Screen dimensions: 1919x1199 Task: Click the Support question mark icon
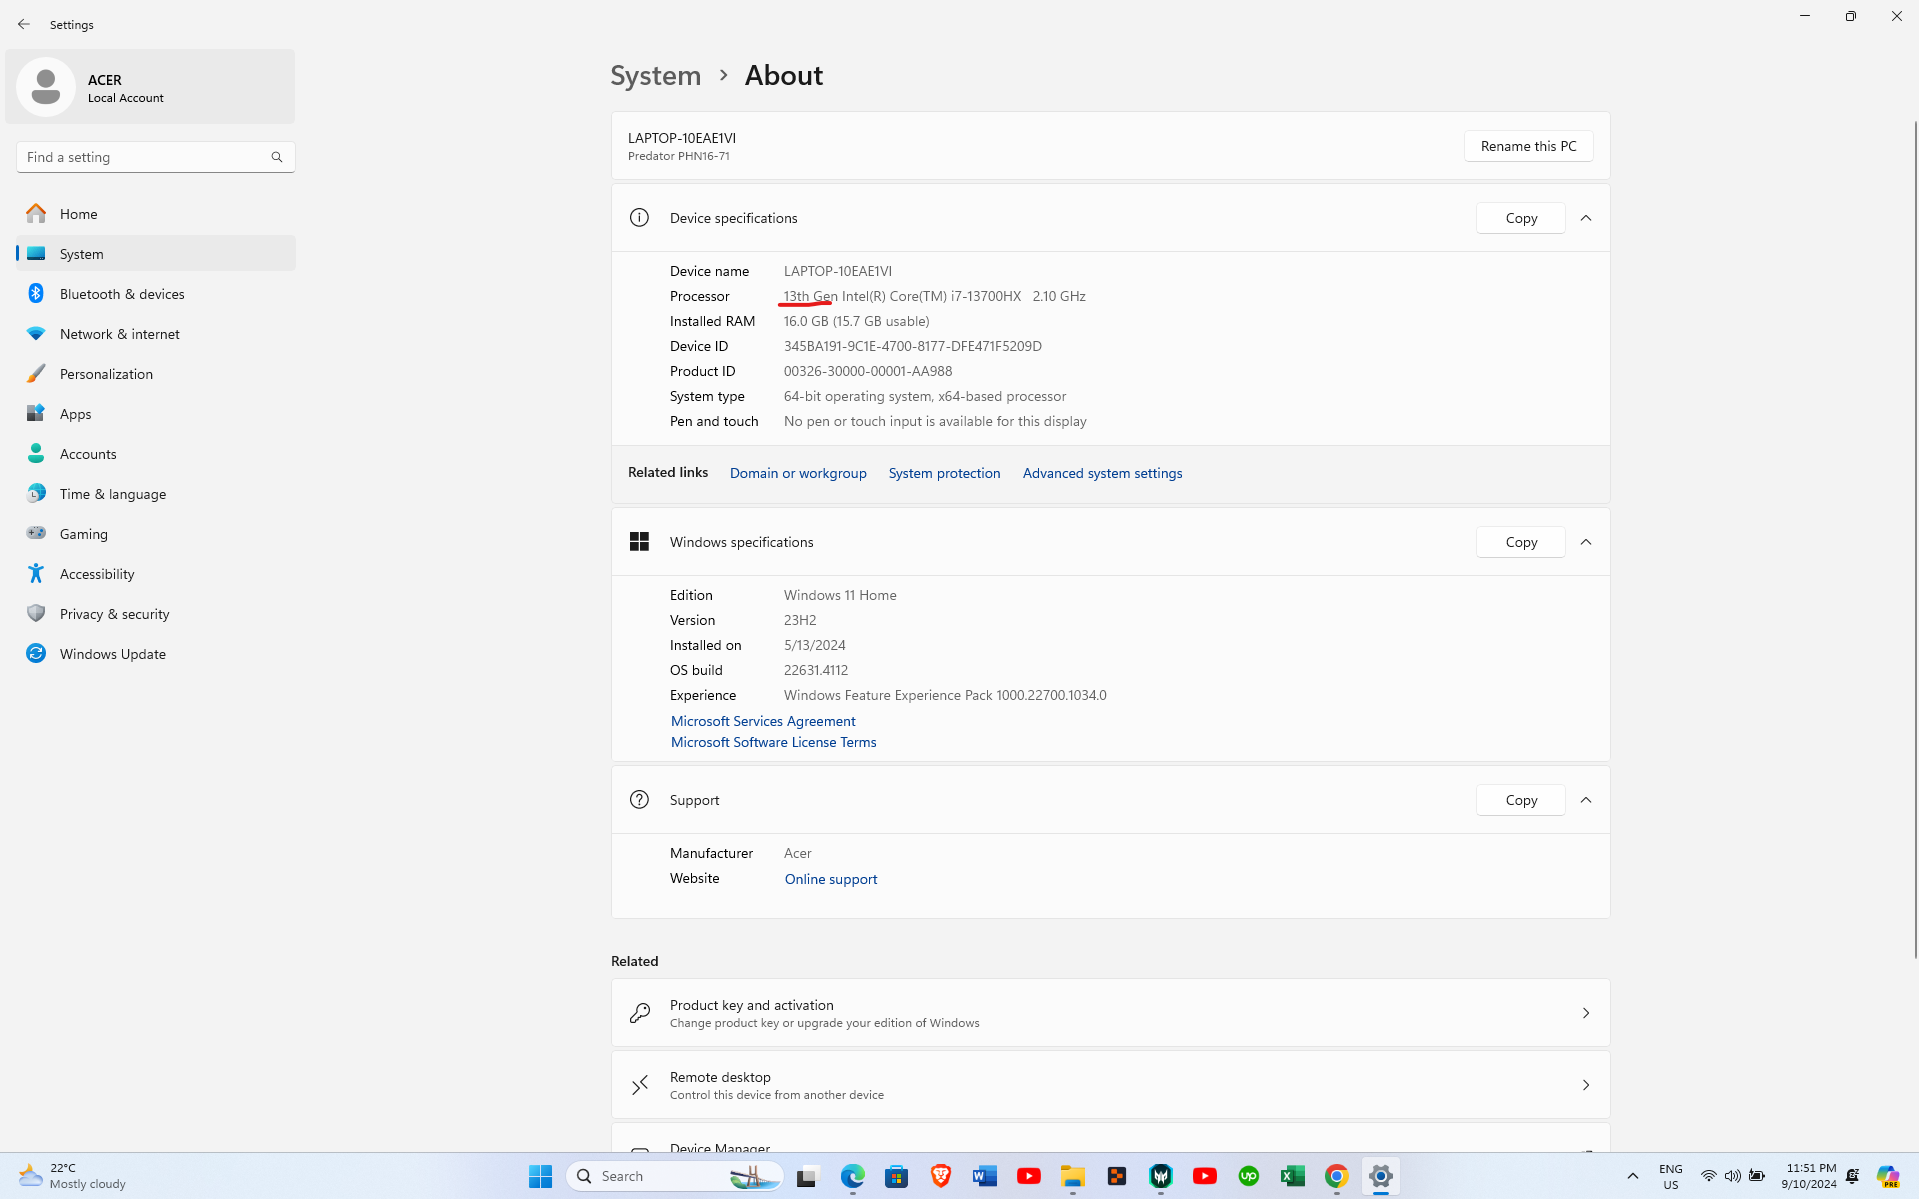pyautogui.click(x=639, y=800)
